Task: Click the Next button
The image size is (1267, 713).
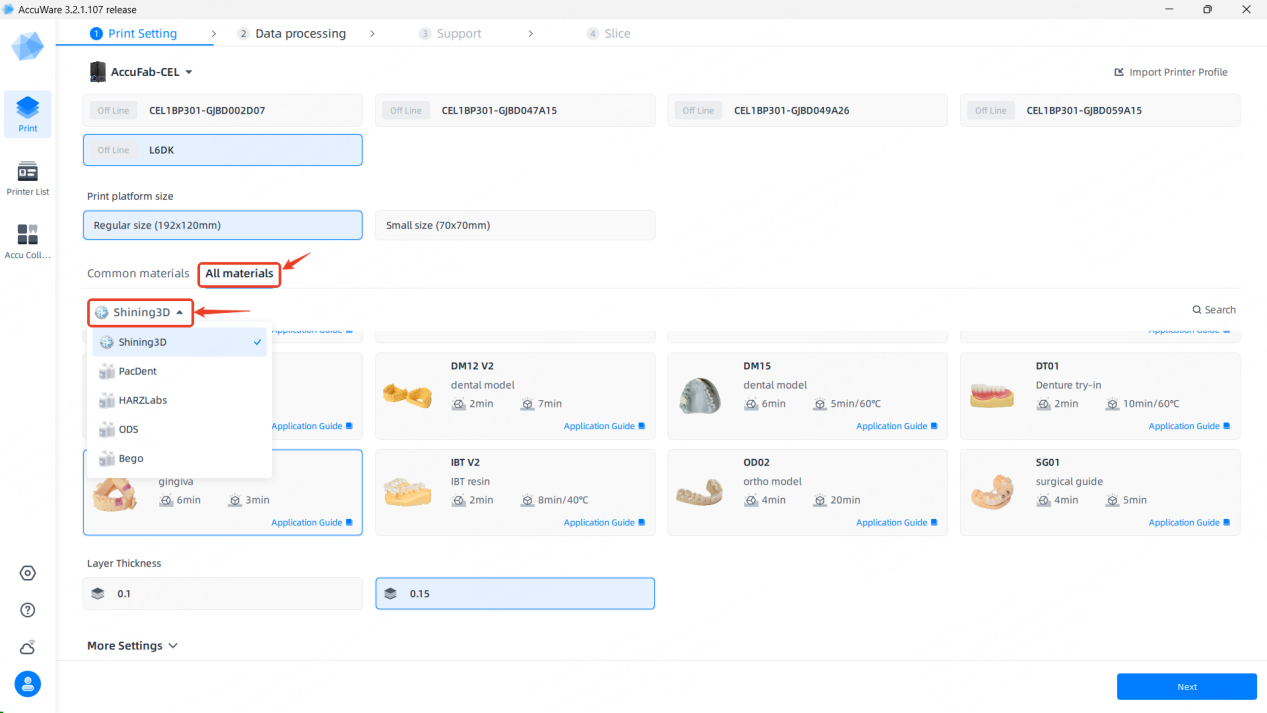Action: (1187, 687)
